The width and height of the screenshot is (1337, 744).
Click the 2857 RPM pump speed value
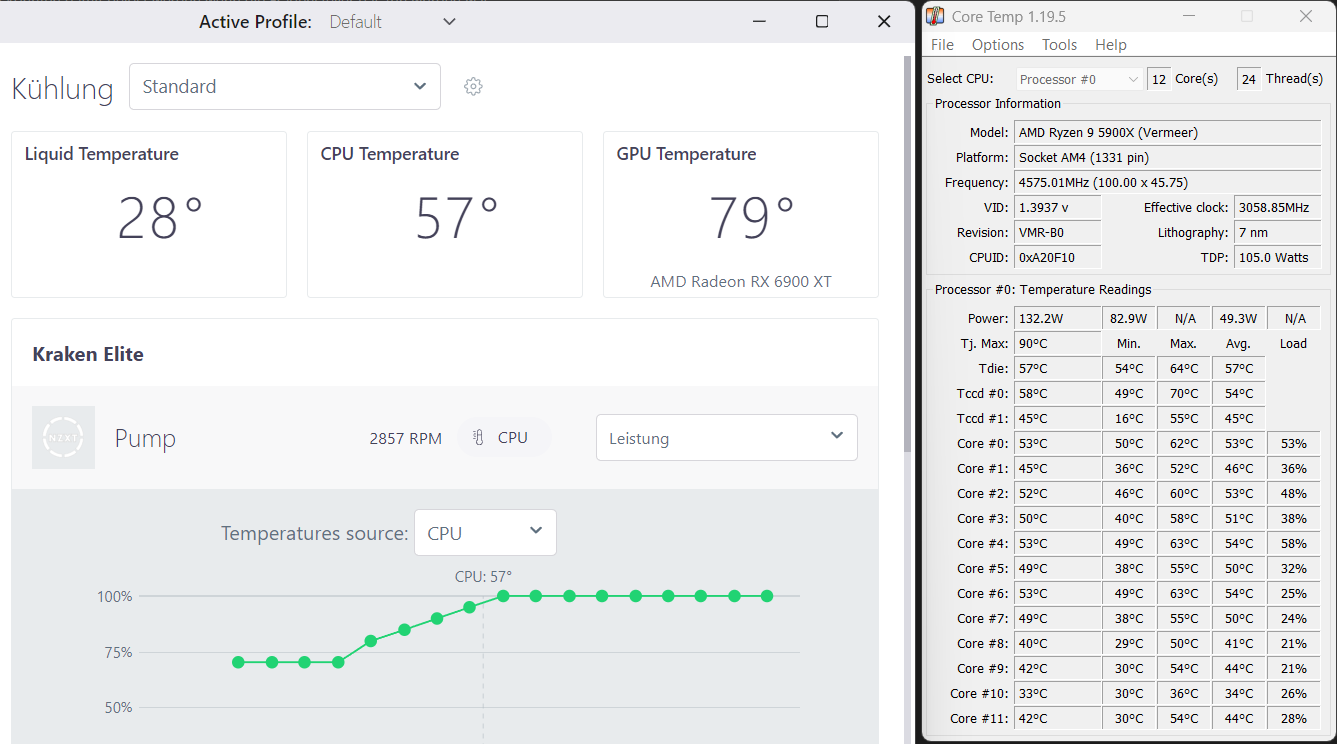[x=405, y=438]
